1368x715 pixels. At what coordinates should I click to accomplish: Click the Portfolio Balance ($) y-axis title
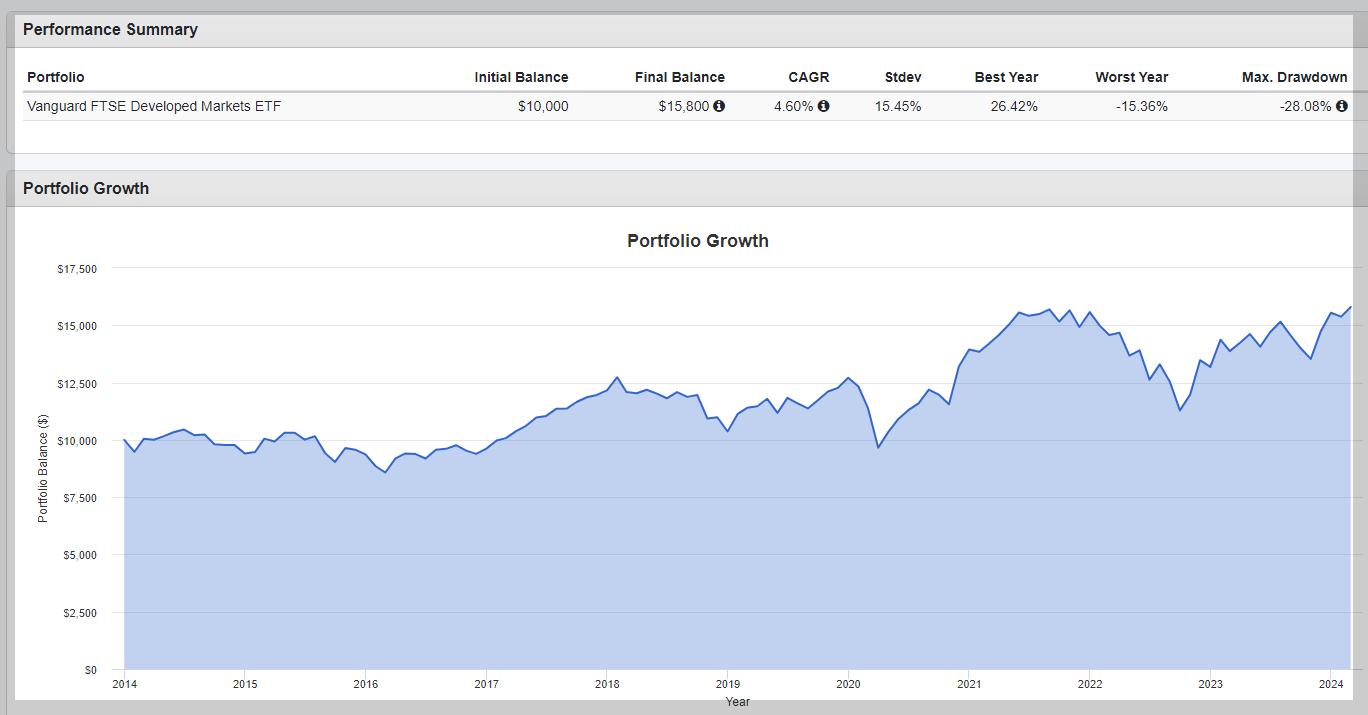tap(43, 469)
